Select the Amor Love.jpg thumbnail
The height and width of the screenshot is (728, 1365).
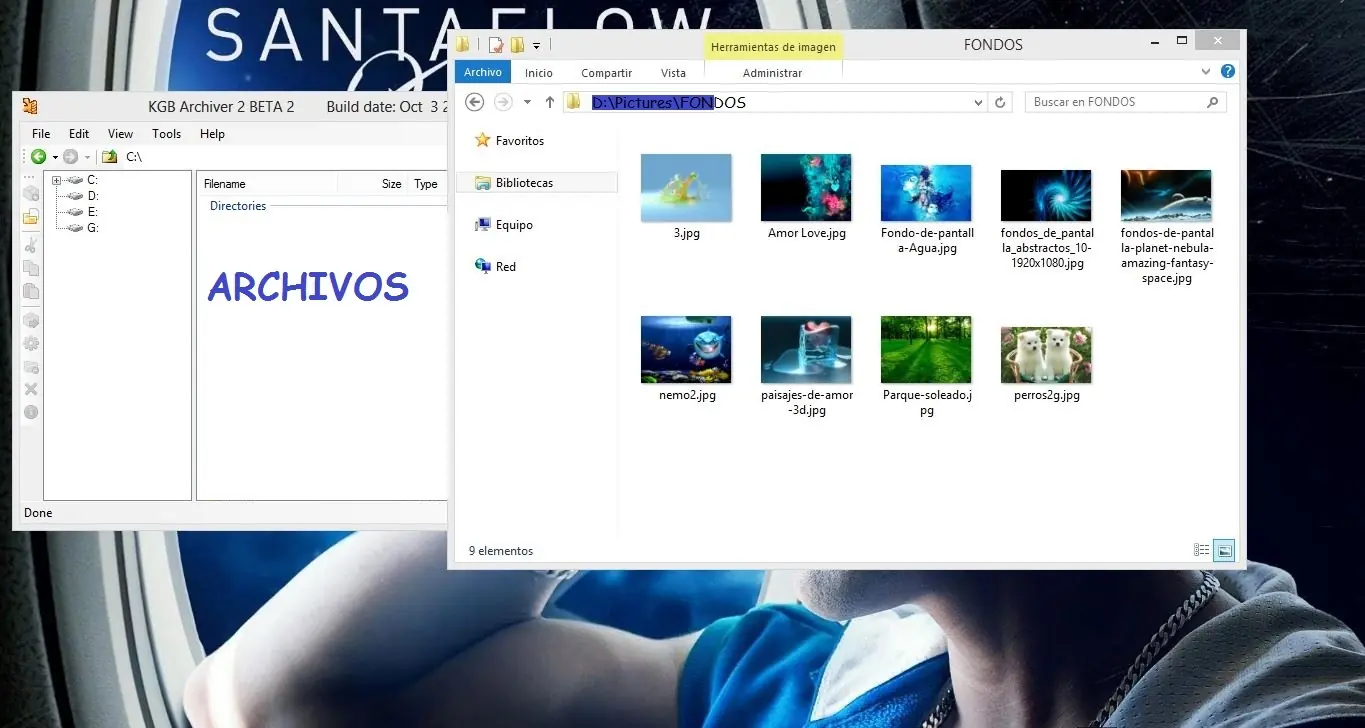806,188
